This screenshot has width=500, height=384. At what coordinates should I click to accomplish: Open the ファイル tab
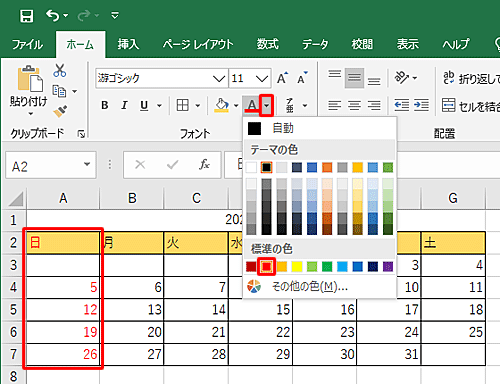tap(27, 44)
